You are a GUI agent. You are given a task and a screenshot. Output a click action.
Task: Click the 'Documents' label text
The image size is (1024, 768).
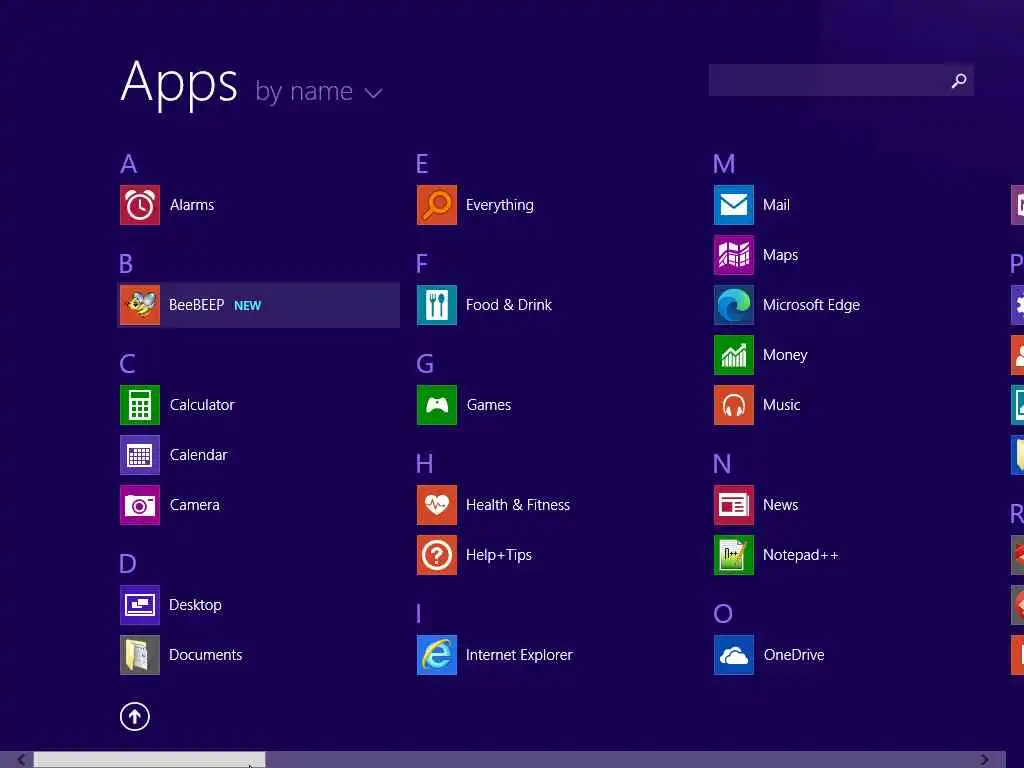[x=206, y=655]
